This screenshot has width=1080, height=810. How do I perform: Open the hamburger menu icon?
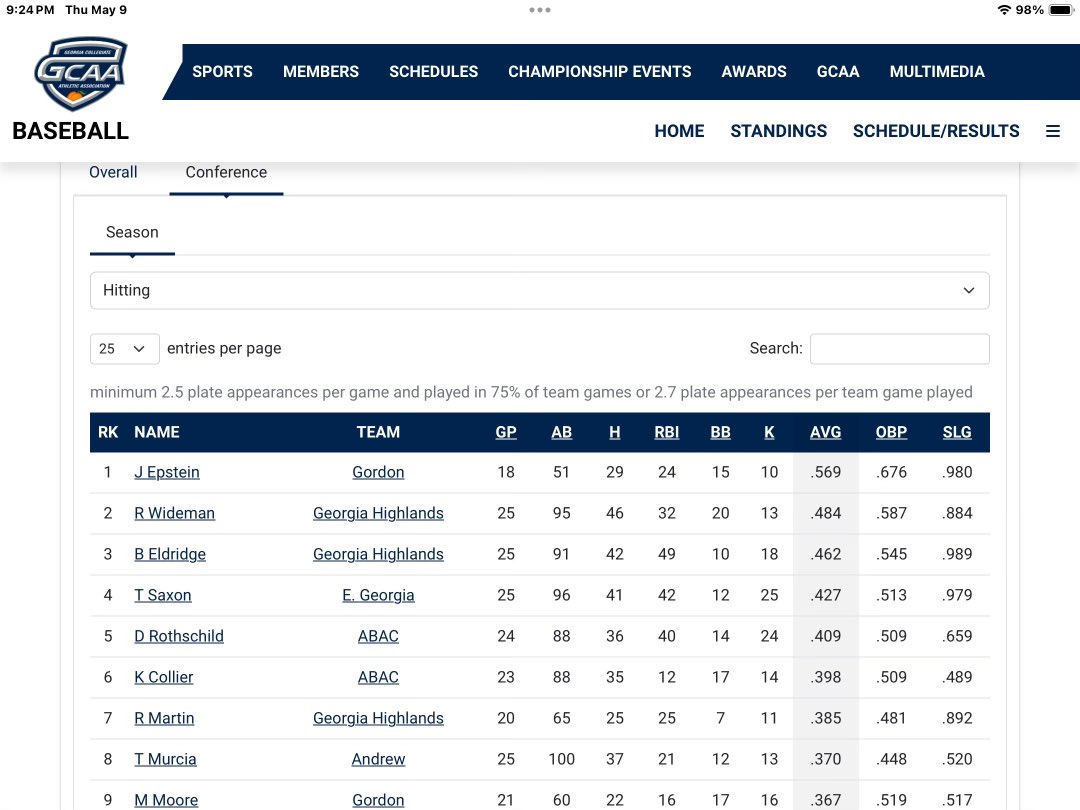tap(1052, 131)
